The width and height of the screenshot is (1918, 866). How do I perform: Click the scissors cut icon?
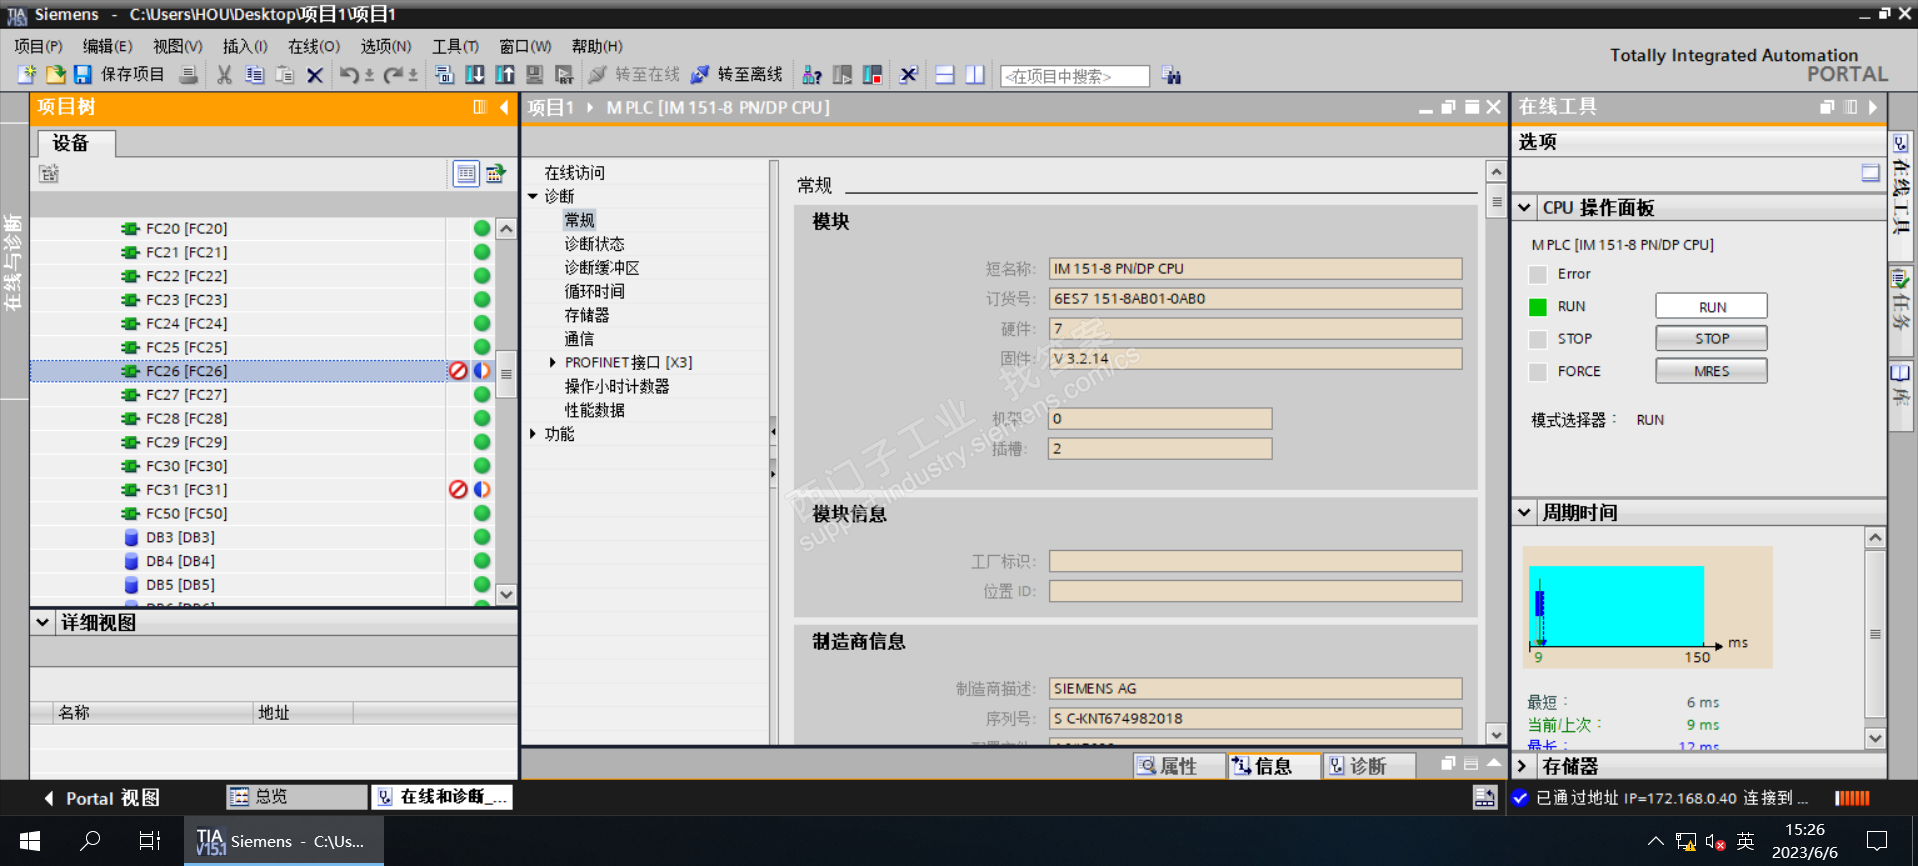[x=224, y=75]
